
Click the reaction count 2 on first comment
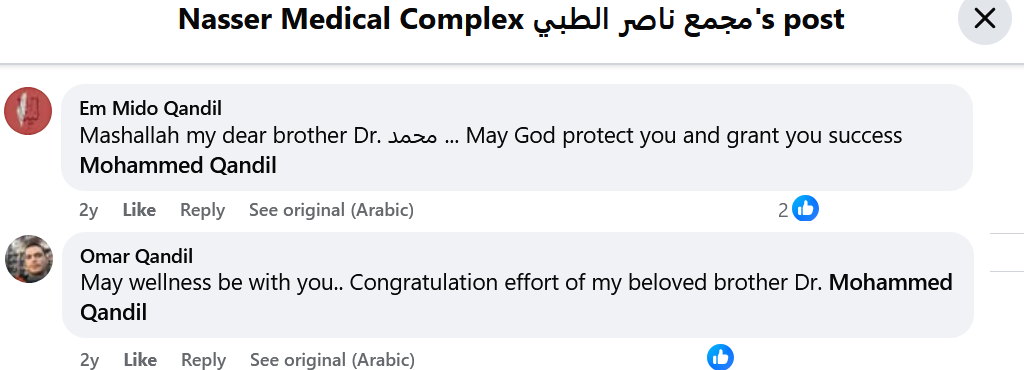pos(783,210)
